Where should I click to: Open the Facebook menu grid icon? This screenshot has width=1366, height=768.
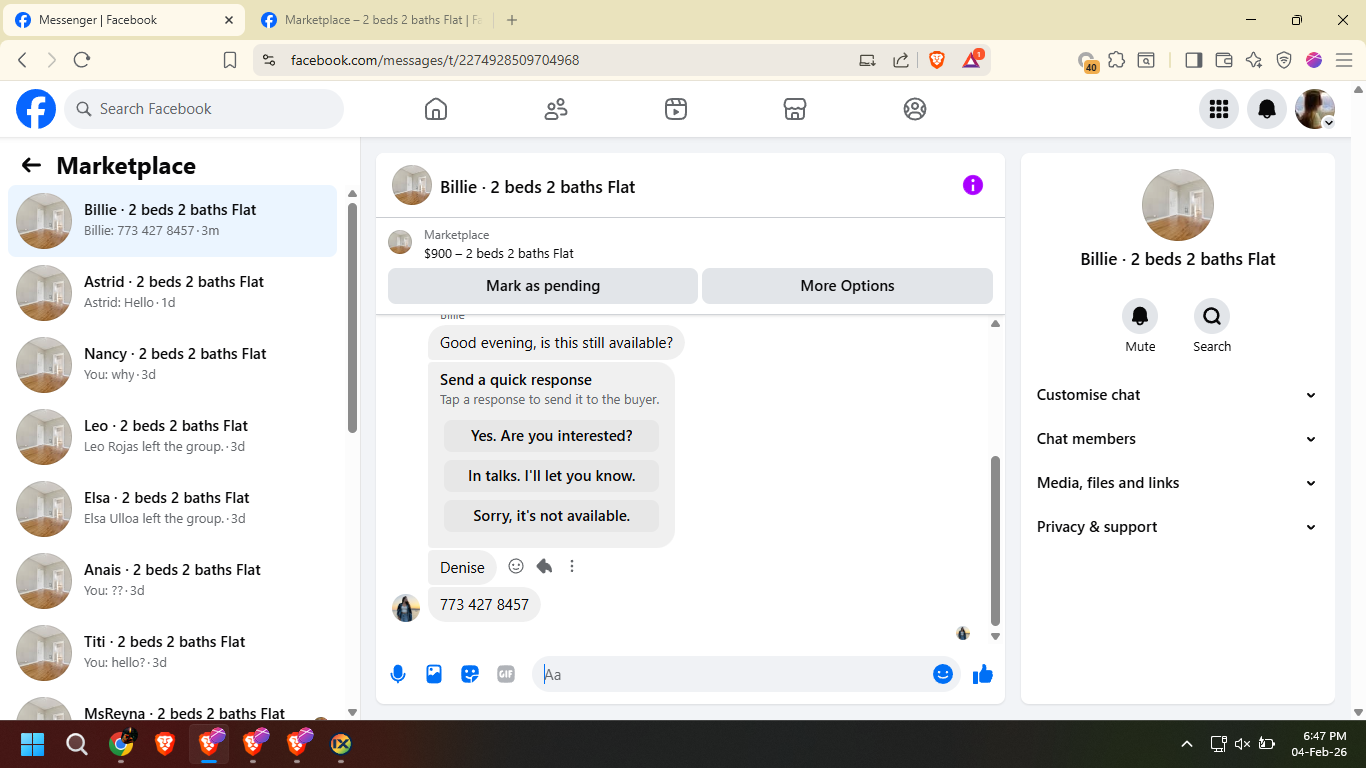click(x=1219, y=109)
